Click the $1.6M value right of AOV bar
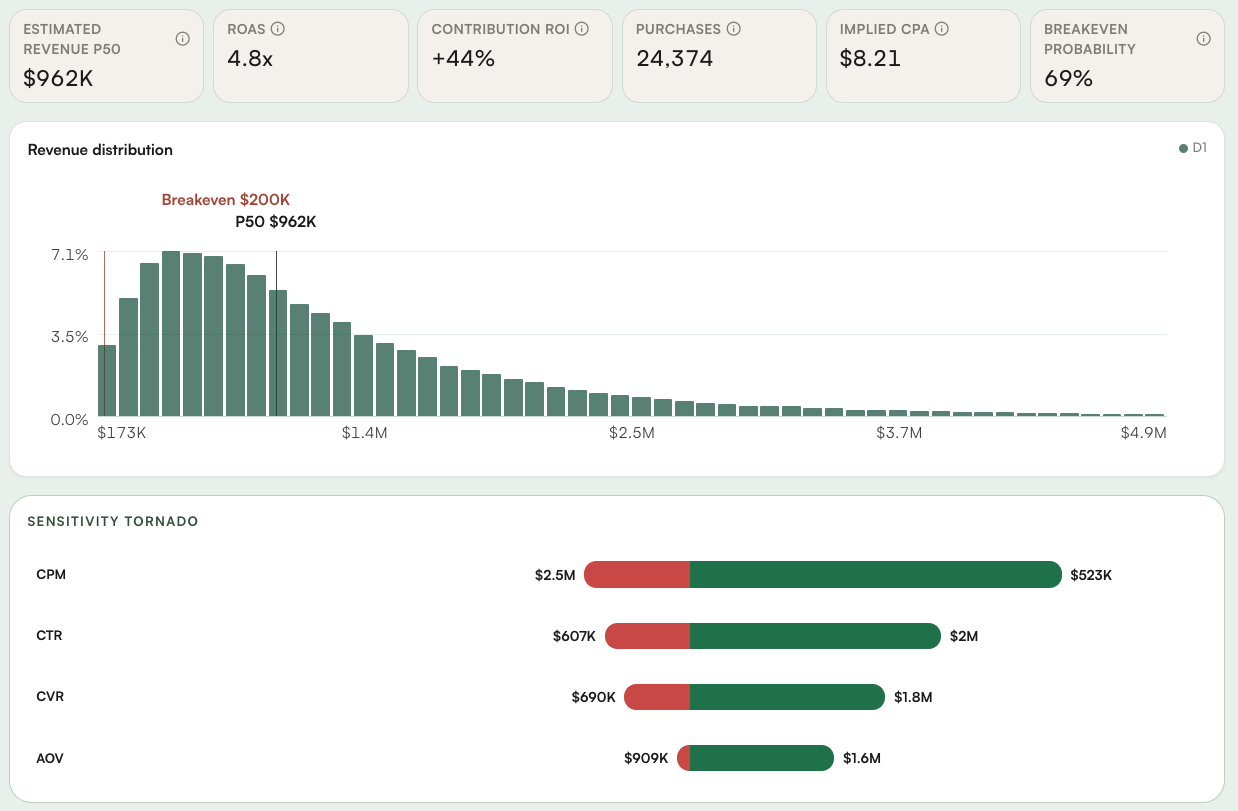This screenshot has width=1238, height=811. point(862,758)
